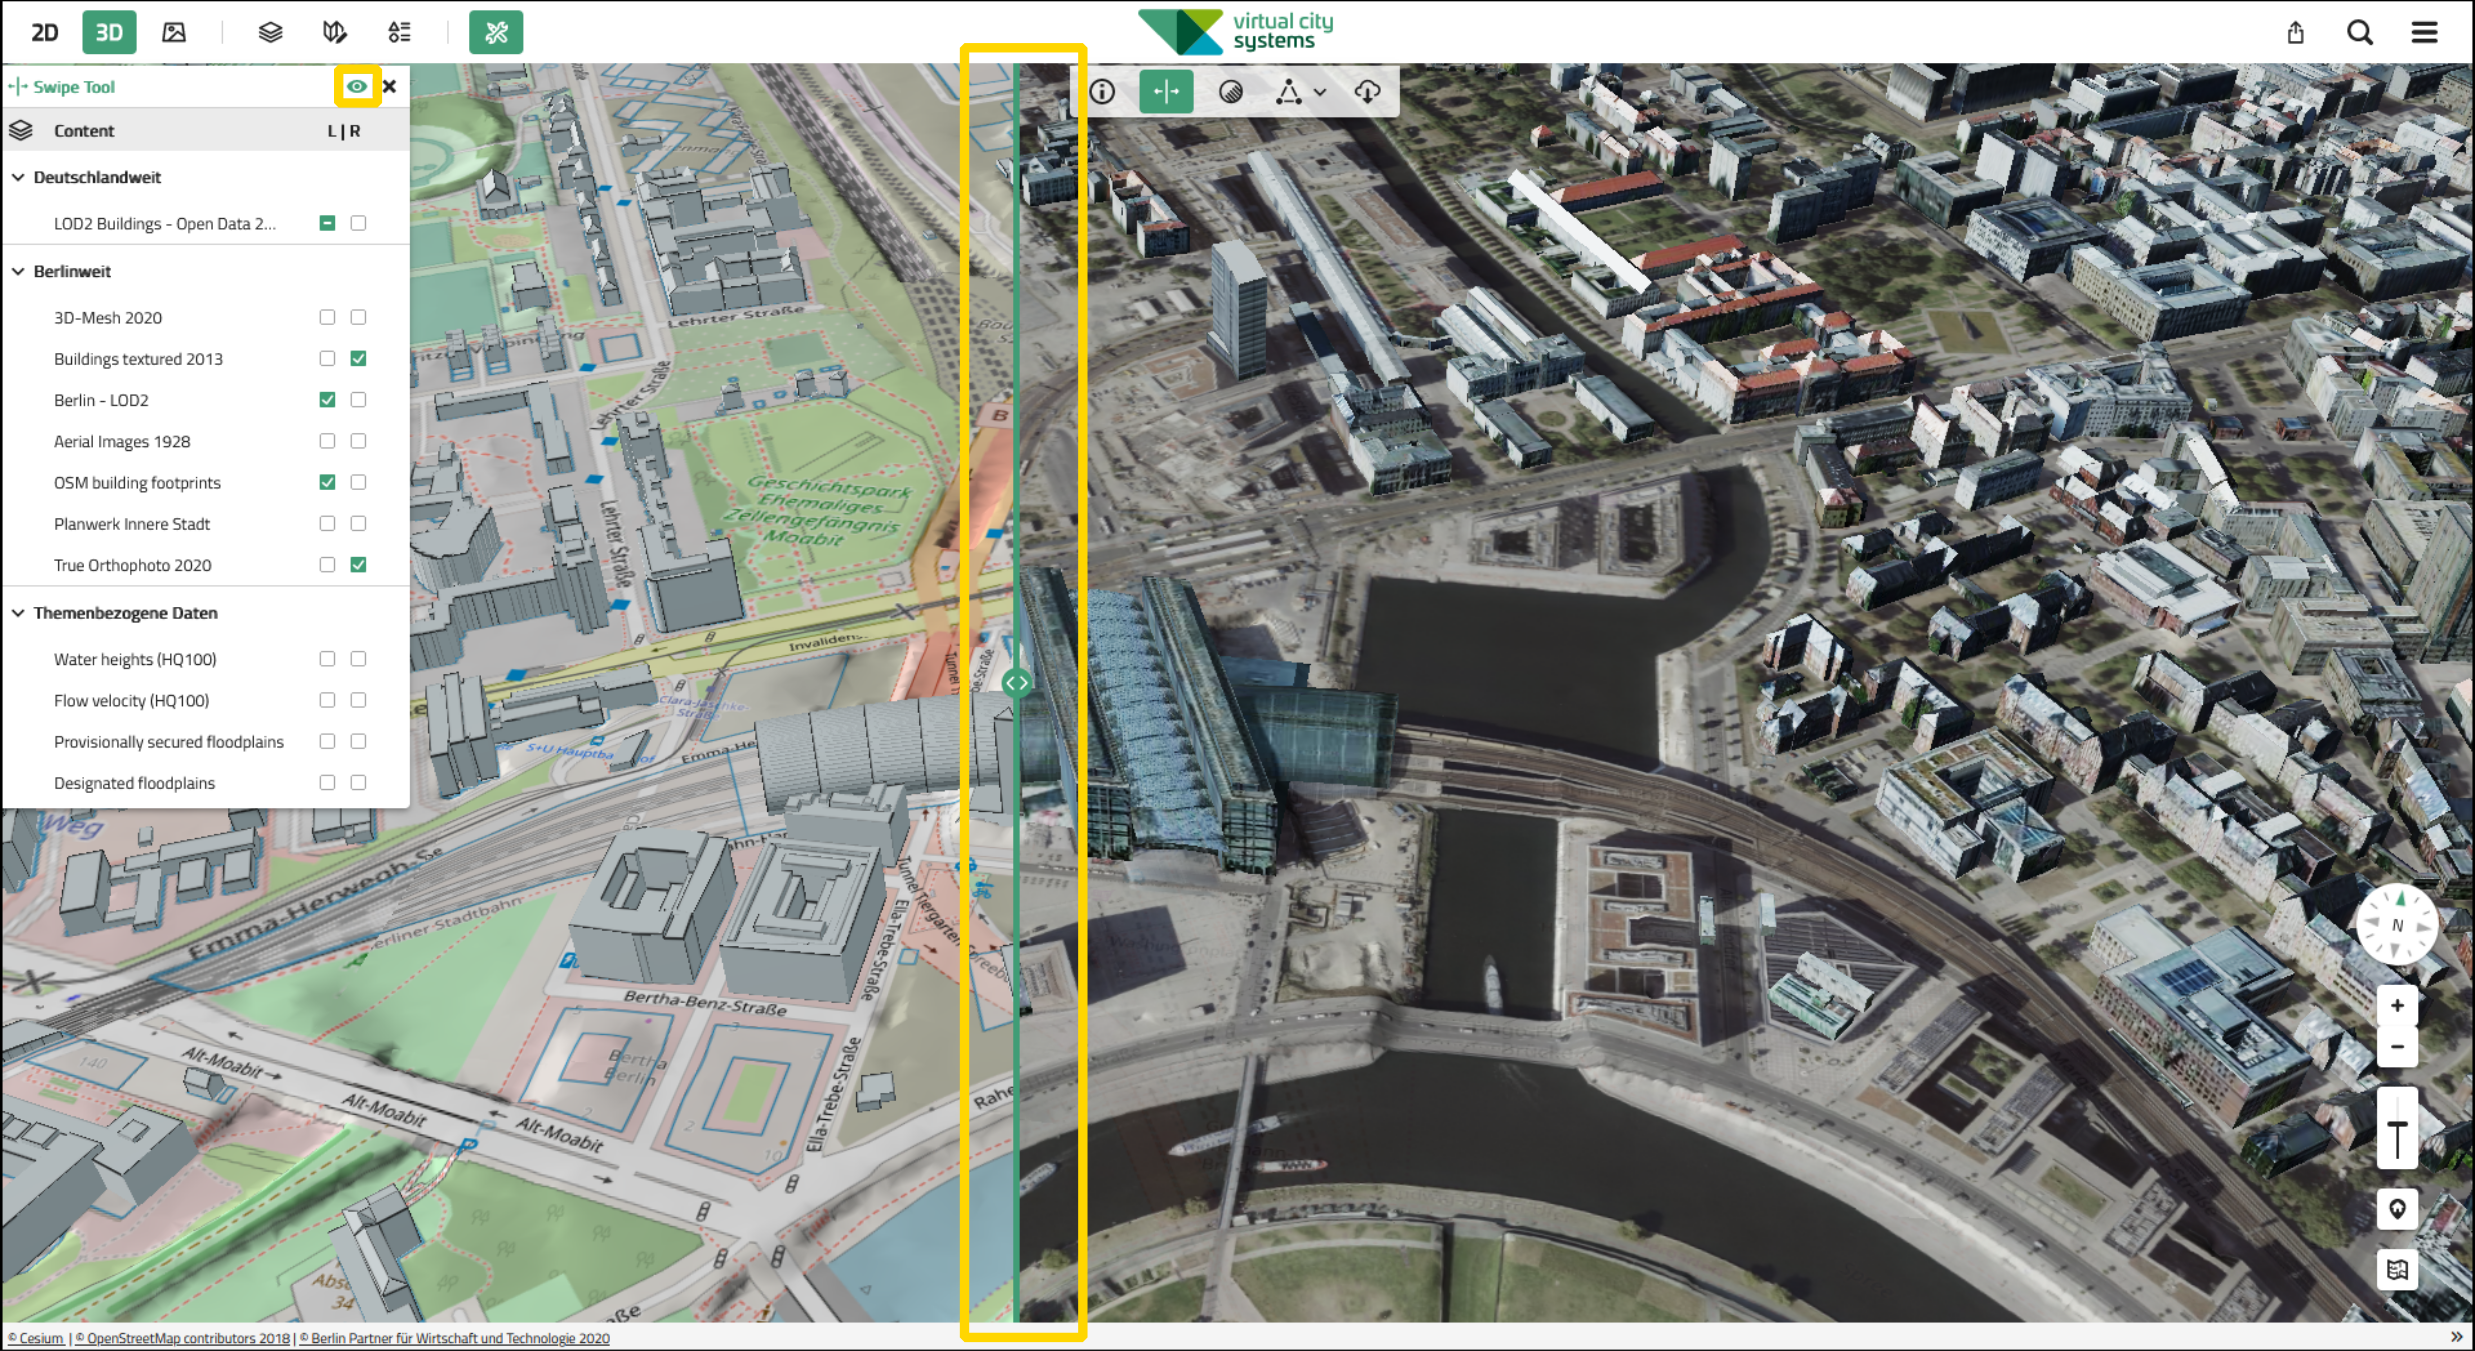Open measurement tool dropdown arrow

[x=1320, y=92]
